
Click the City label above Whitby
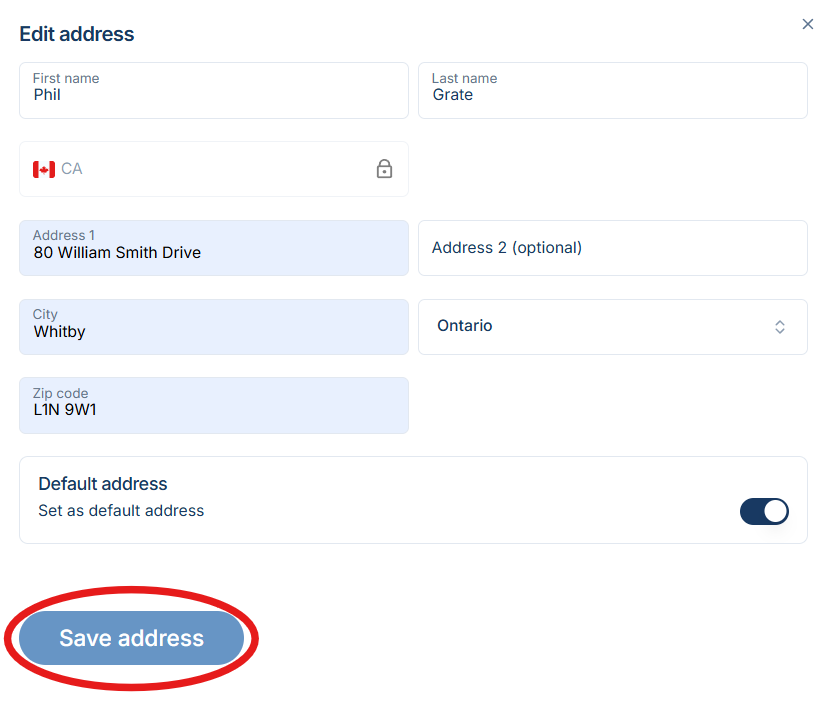(45, 314)
